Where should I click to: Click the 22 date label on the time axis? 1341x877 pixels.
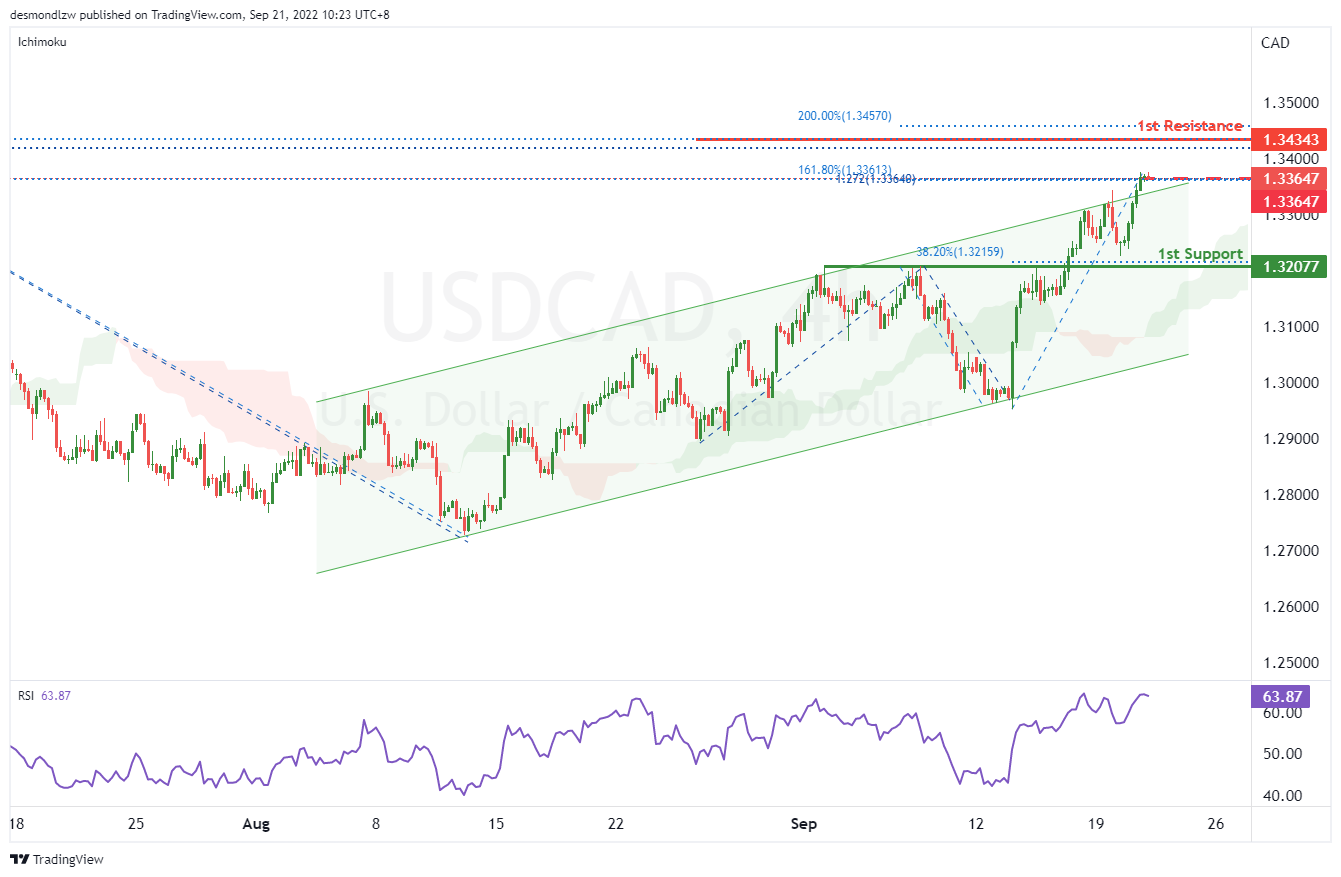pos(616,824)
